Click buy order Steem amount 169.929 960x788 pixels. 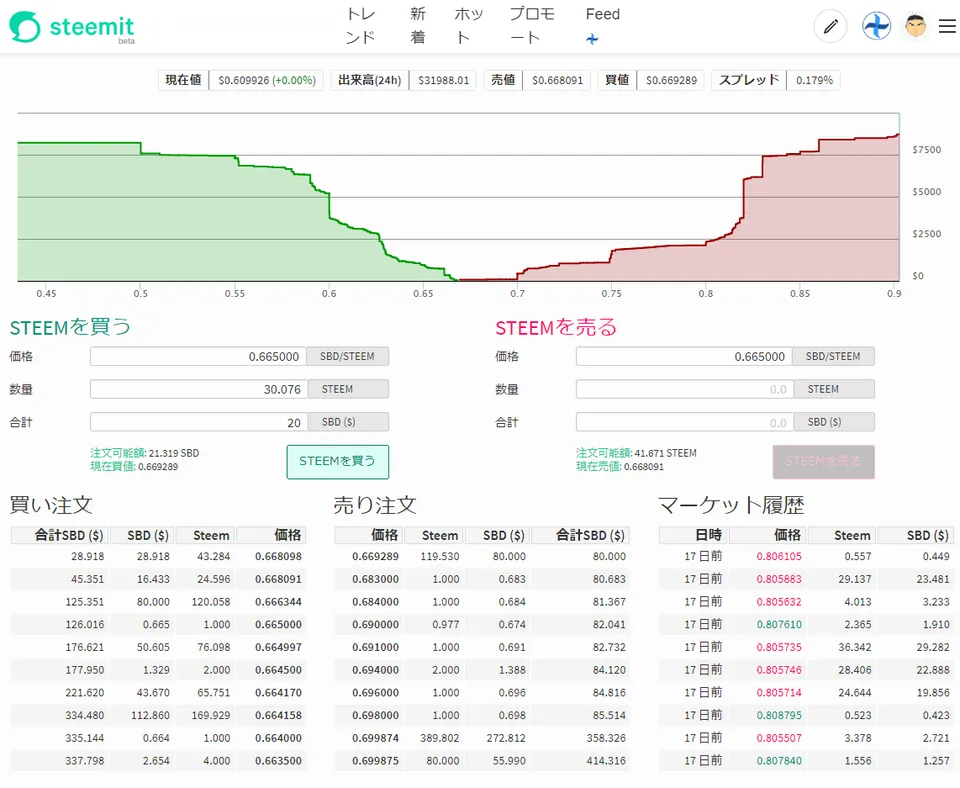click(x=211, y=715)
